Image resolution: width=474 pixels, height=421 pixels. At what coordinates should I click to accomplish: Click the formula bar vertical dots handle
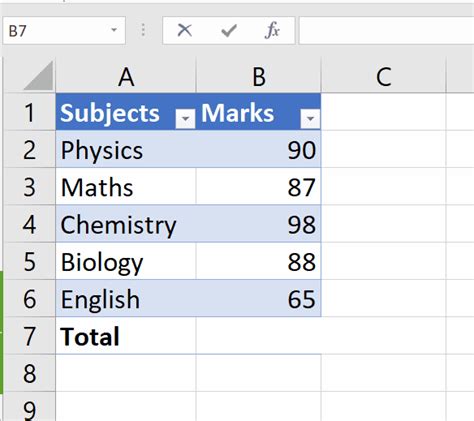click(x=143, y=30)
